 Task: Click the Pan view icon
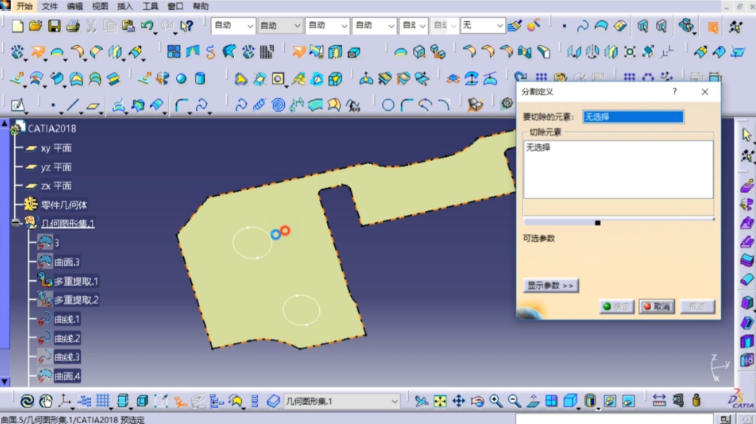tap(458, 401)
